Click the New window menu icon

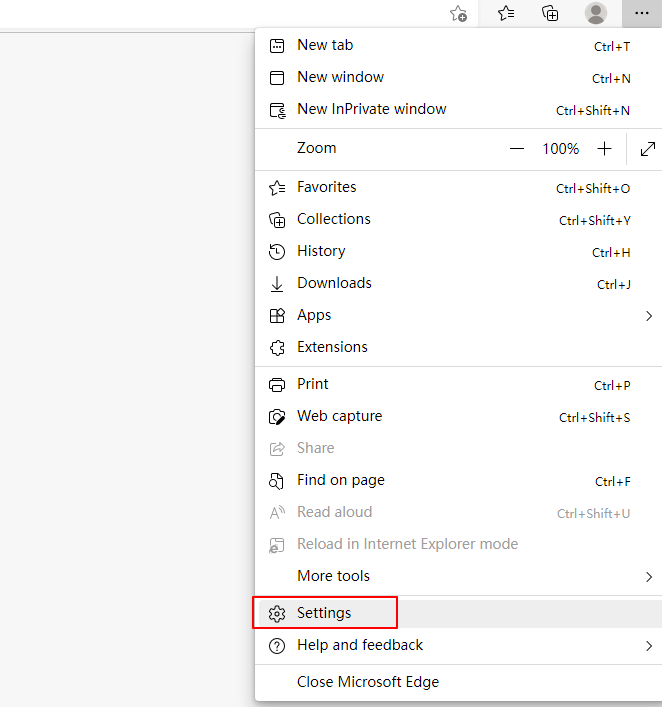[277, 78]
